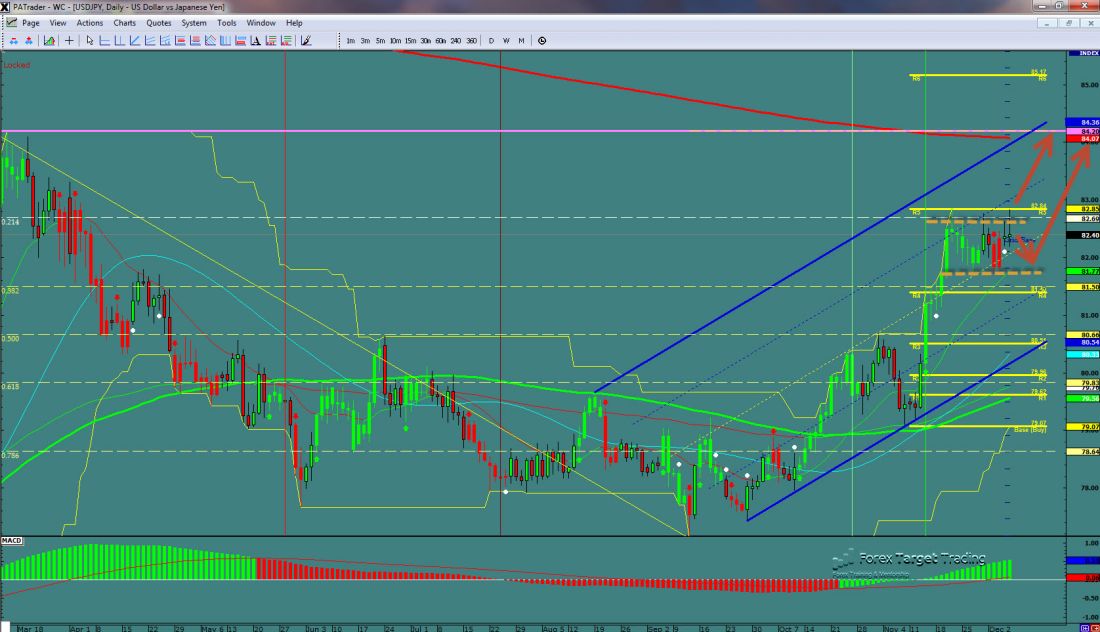Select the D daily timeframe
1100x632 pixels.
pyautogui.click(x=491, y=41)
